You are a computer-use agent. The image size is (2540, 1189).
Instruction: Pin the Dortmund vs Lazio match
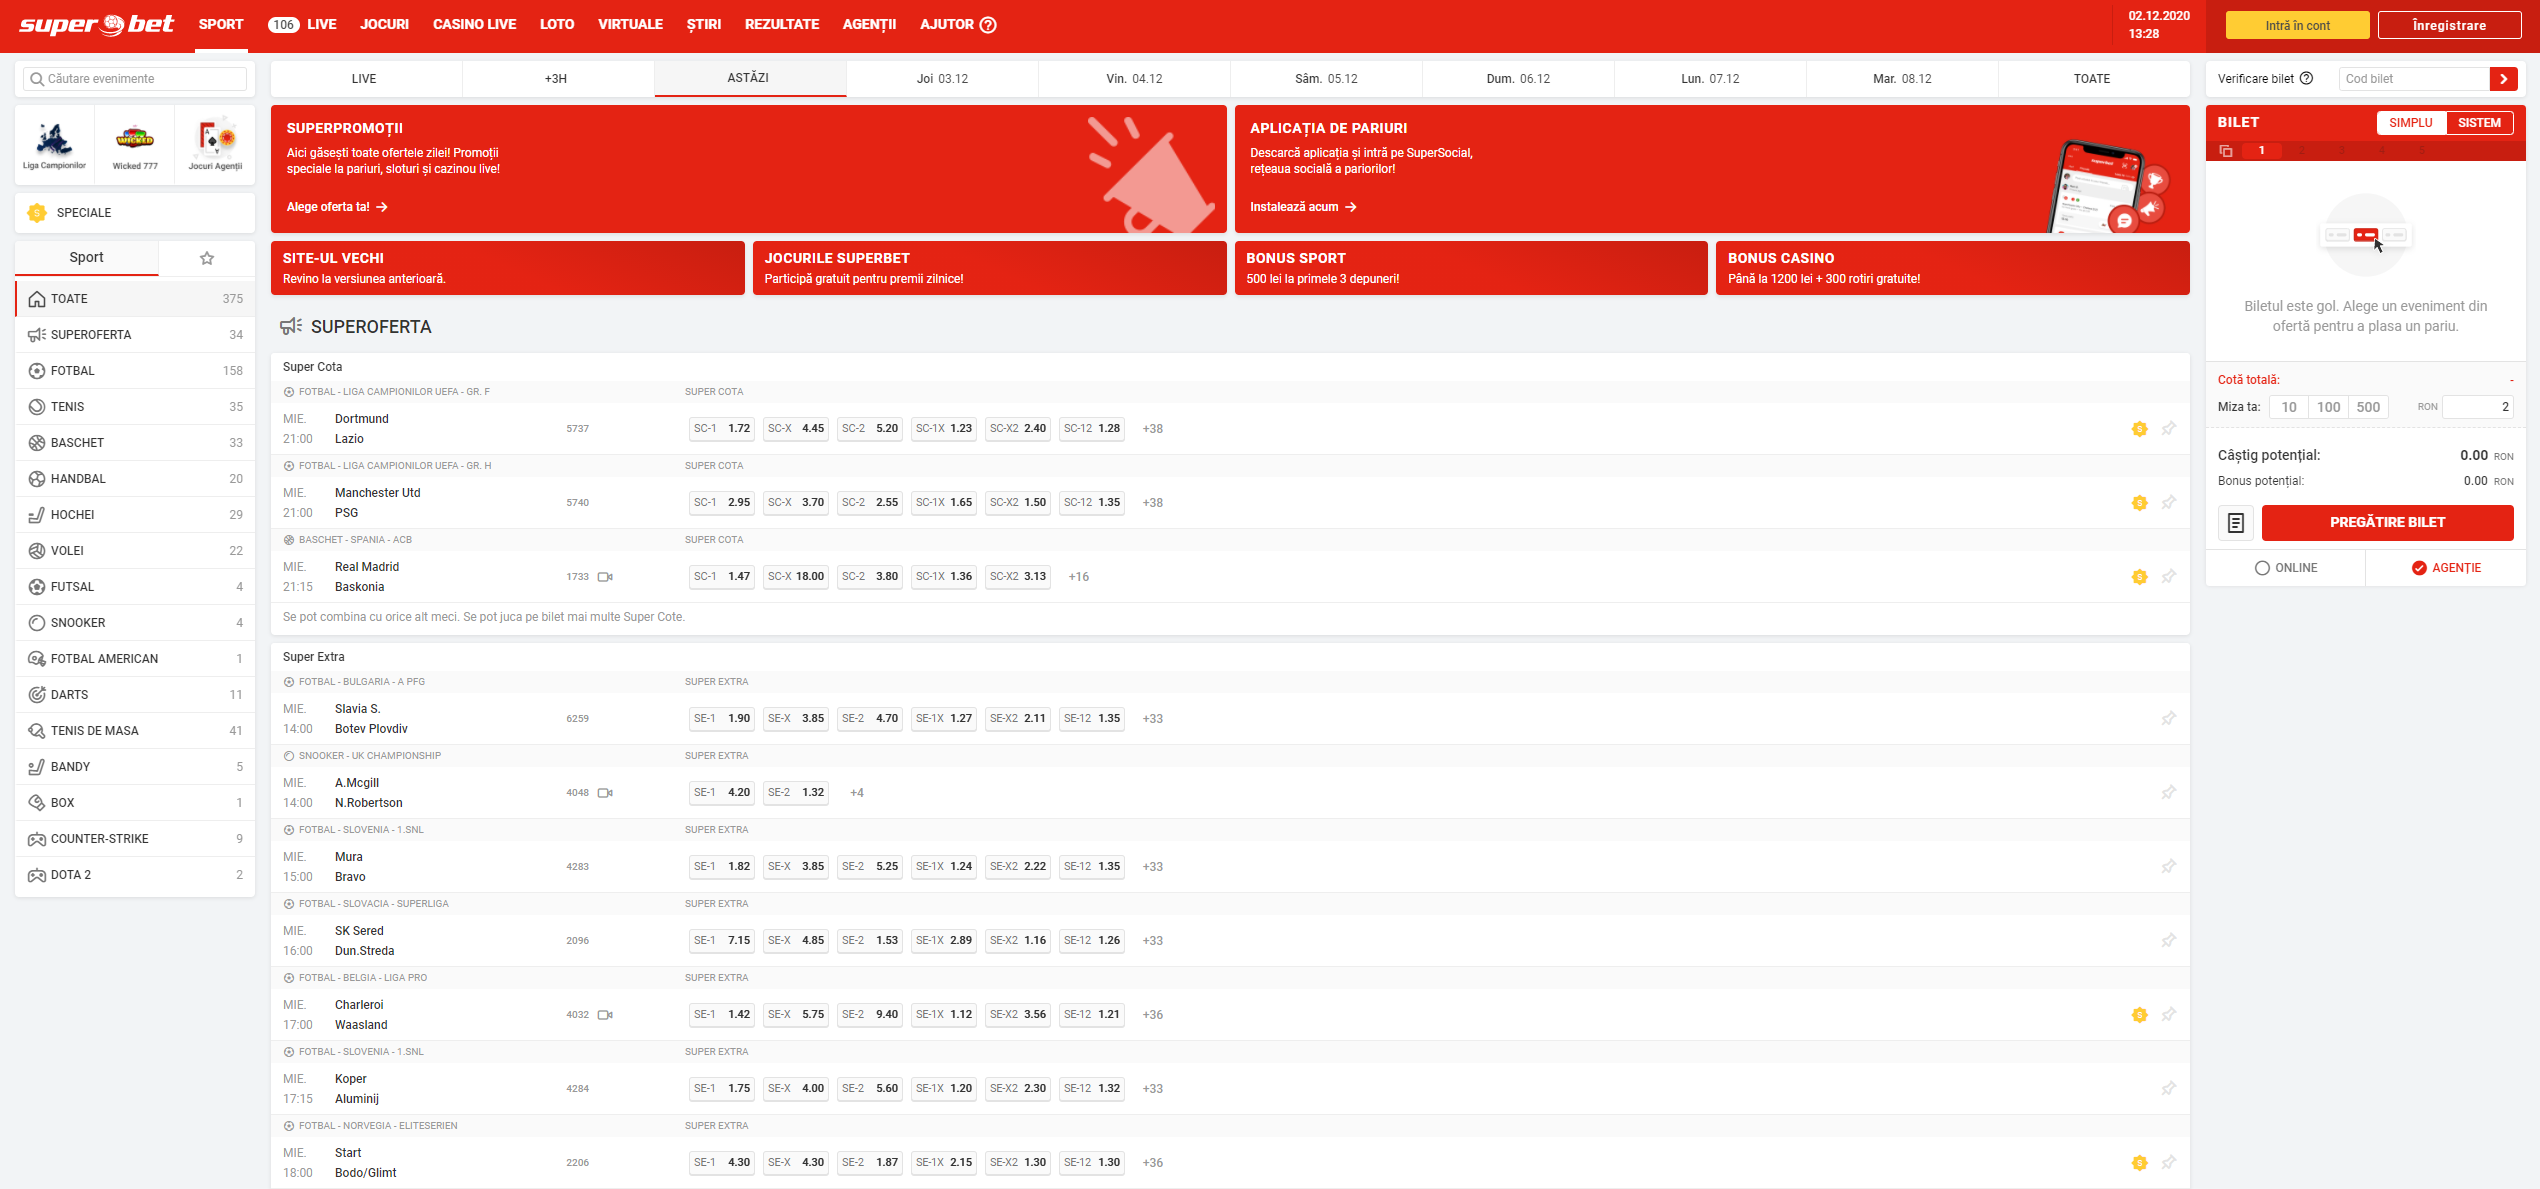tap(2168, 429)
